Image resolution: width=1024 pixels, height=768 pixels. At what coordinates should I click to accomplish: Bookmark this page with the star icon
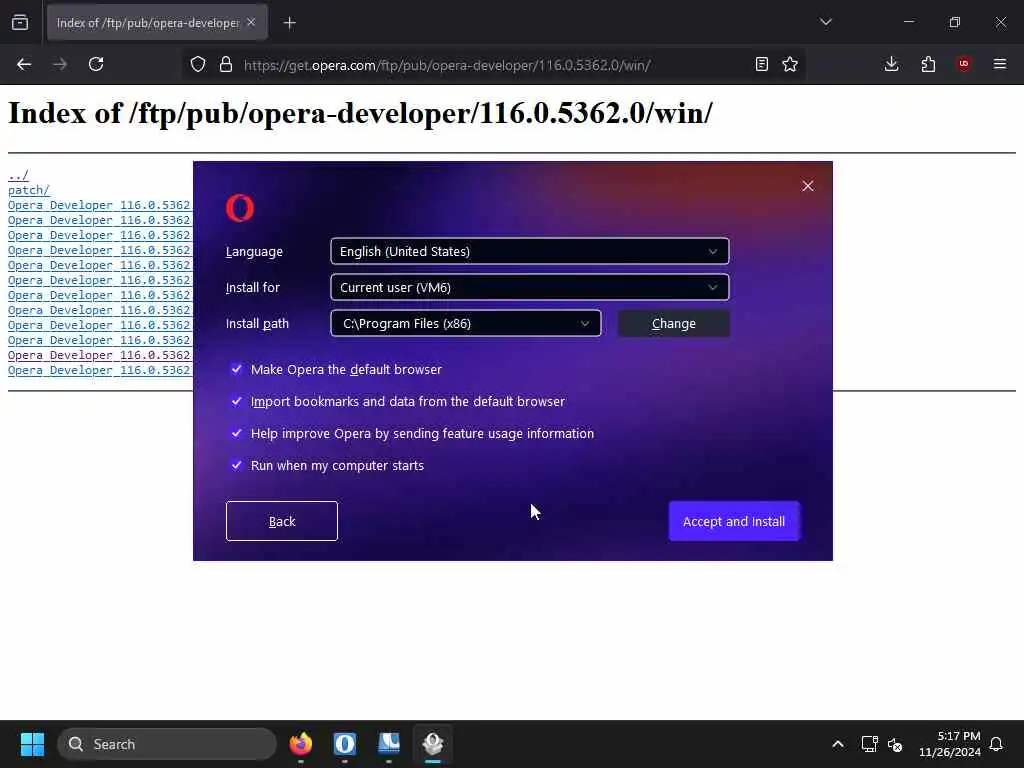tap(790, 64)
